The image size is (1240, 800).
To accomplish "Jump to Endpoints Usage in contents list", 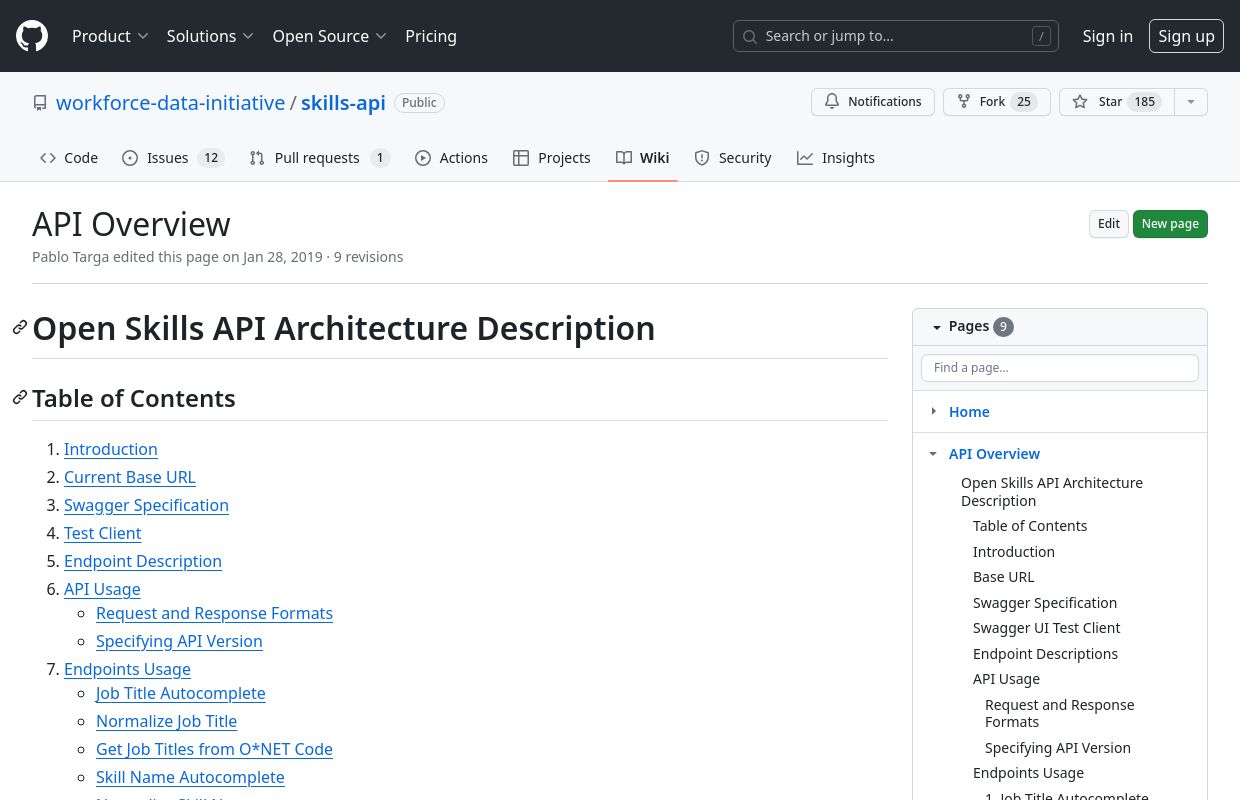I will coord(127,669).
